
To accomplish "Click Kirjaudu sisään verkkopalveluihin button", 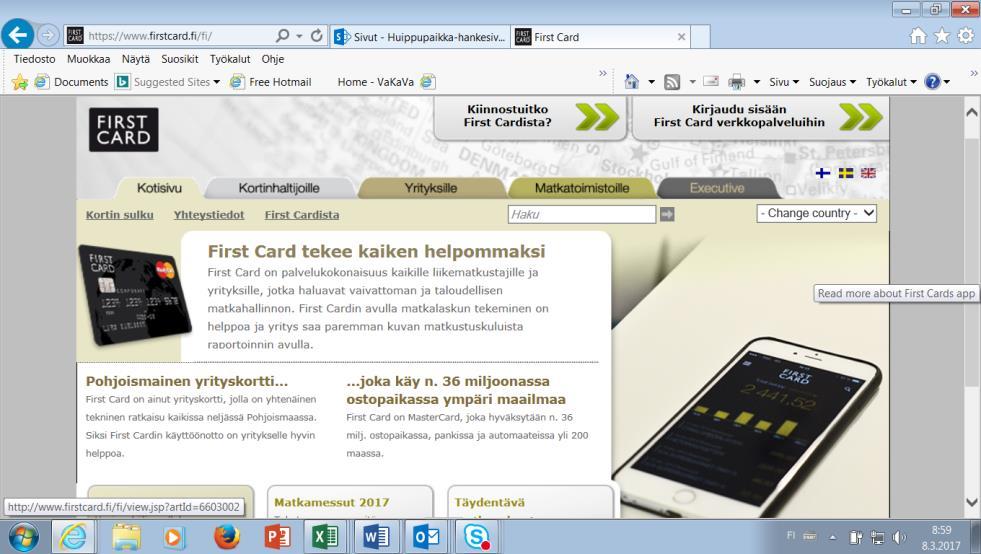I will [x=761, y=117].
